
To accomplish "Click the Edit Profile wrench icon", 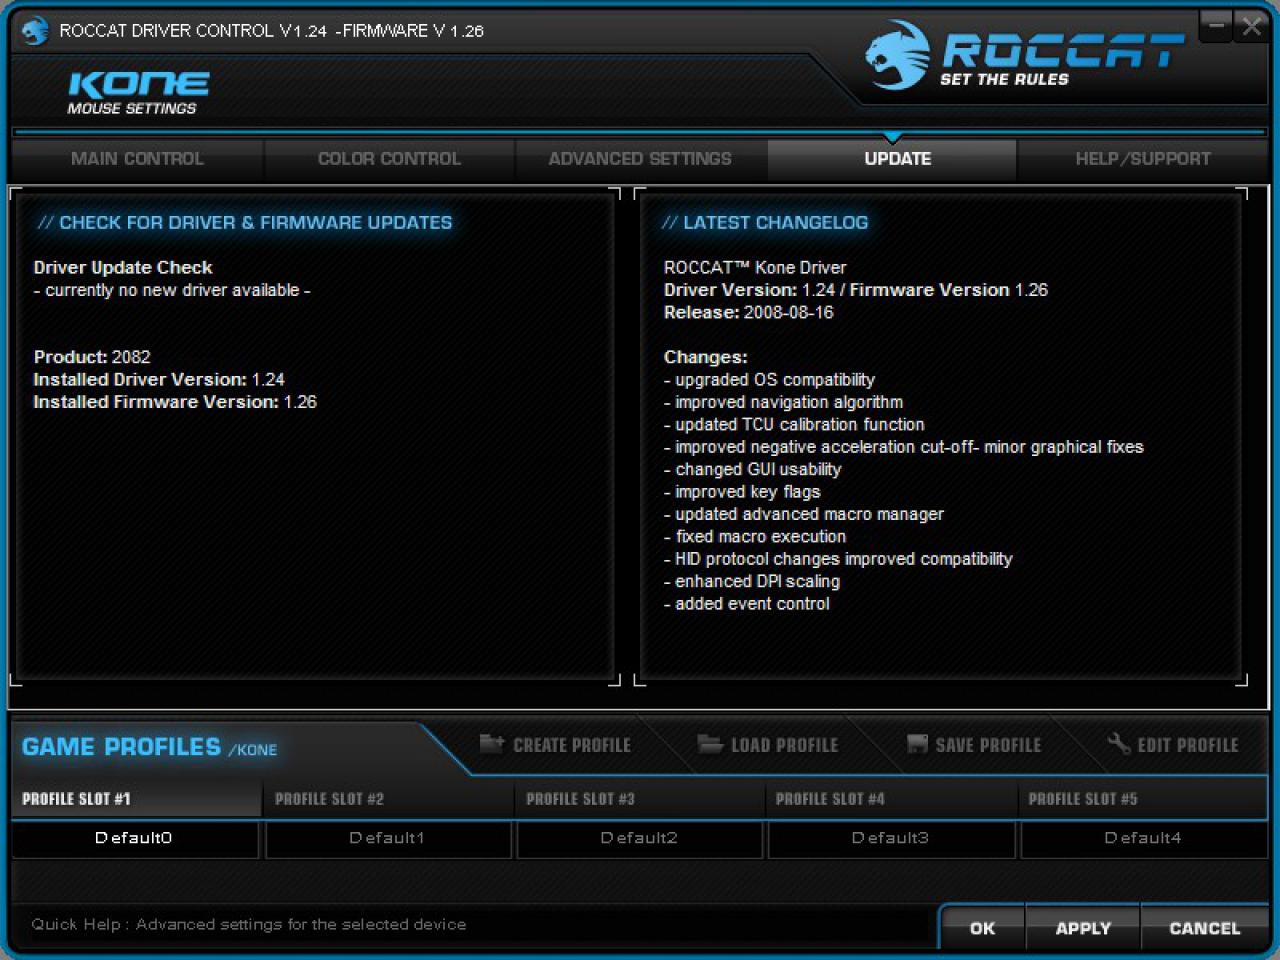I will click(x=1119, y=743).
